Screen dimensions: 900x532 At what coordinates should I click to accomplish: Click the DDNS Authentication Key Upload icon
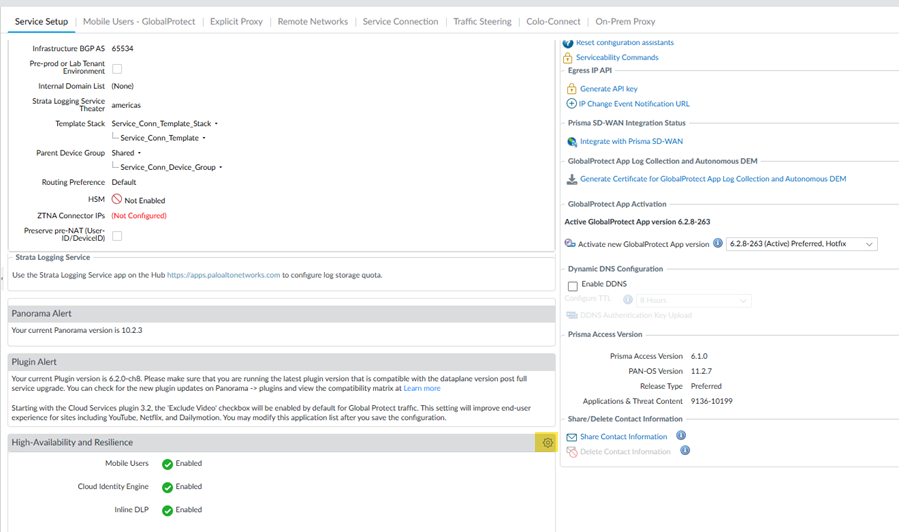click(x=572, y=315)
